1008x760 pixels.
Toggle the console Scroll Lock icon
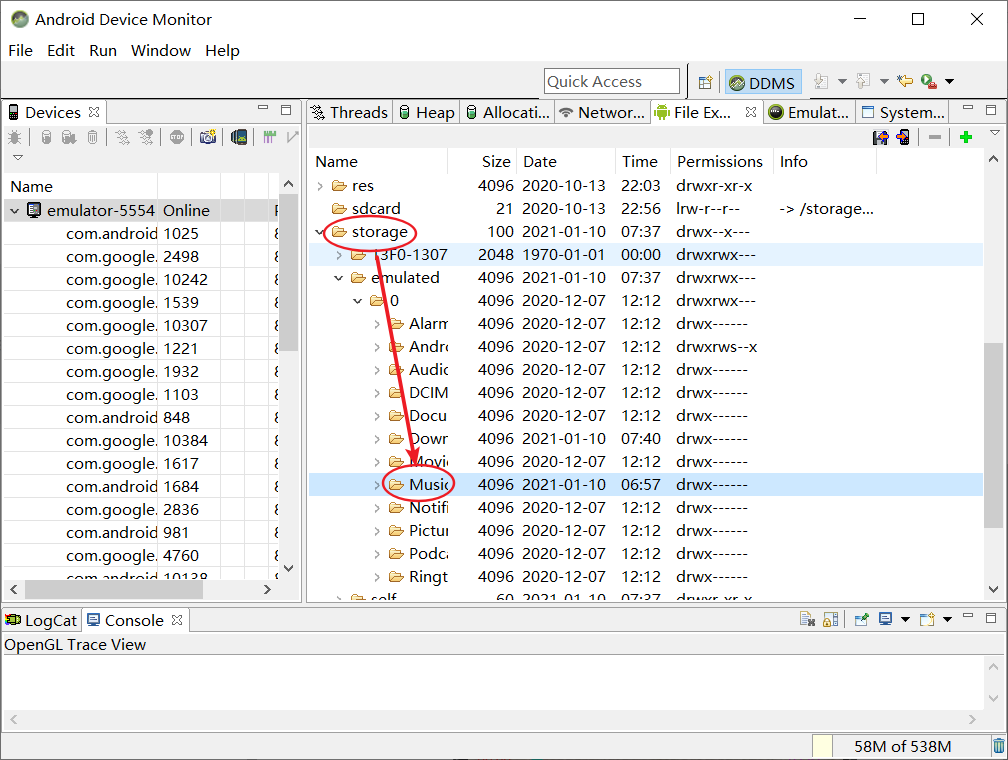(x=831, y=619)
